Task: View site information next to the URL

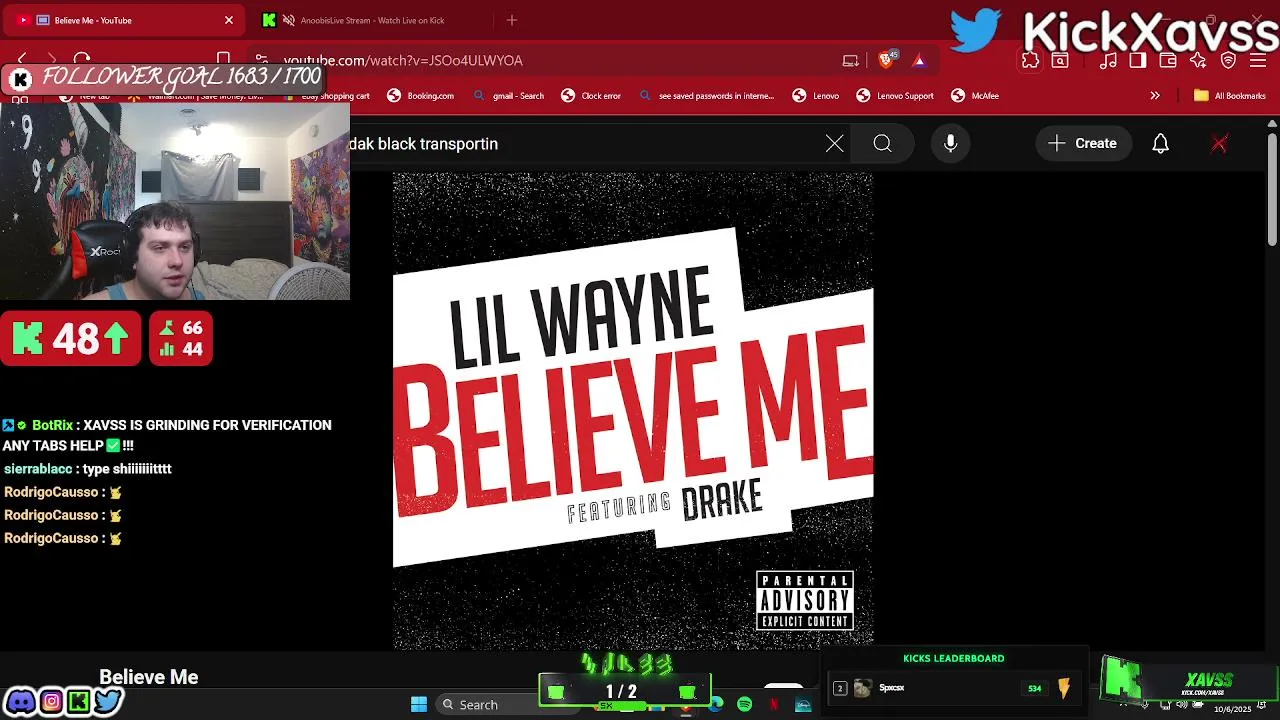Action: coord(262,60)
